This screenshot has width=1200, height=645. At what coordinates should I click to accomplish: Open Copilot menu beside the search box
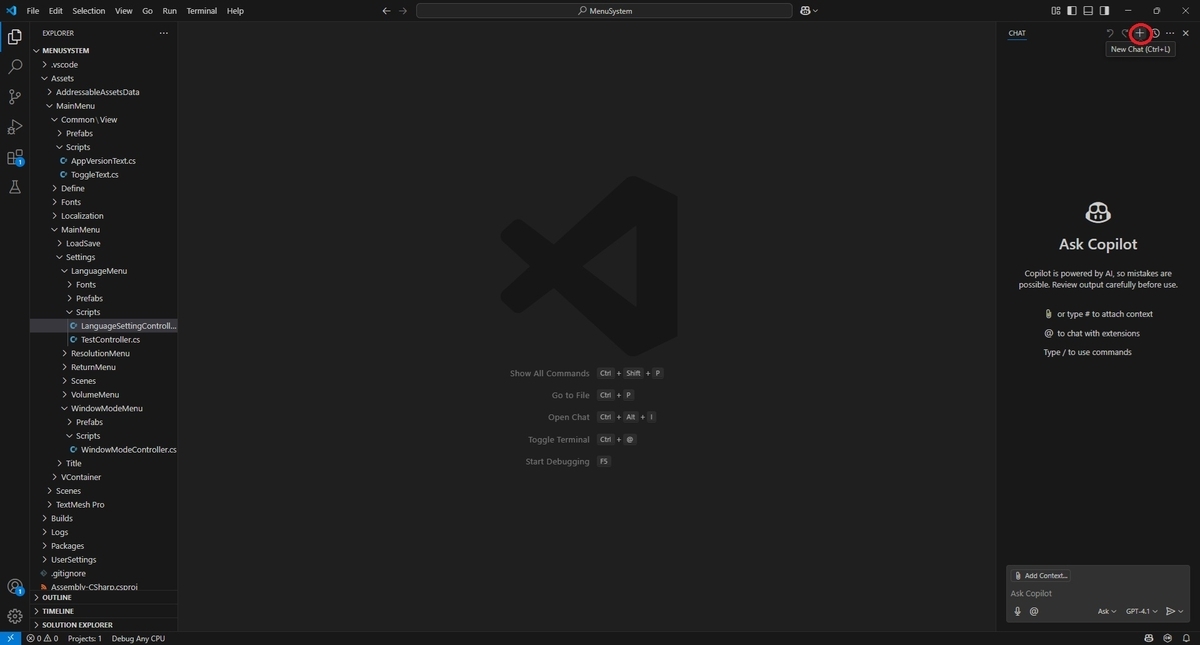pos(809,11)
